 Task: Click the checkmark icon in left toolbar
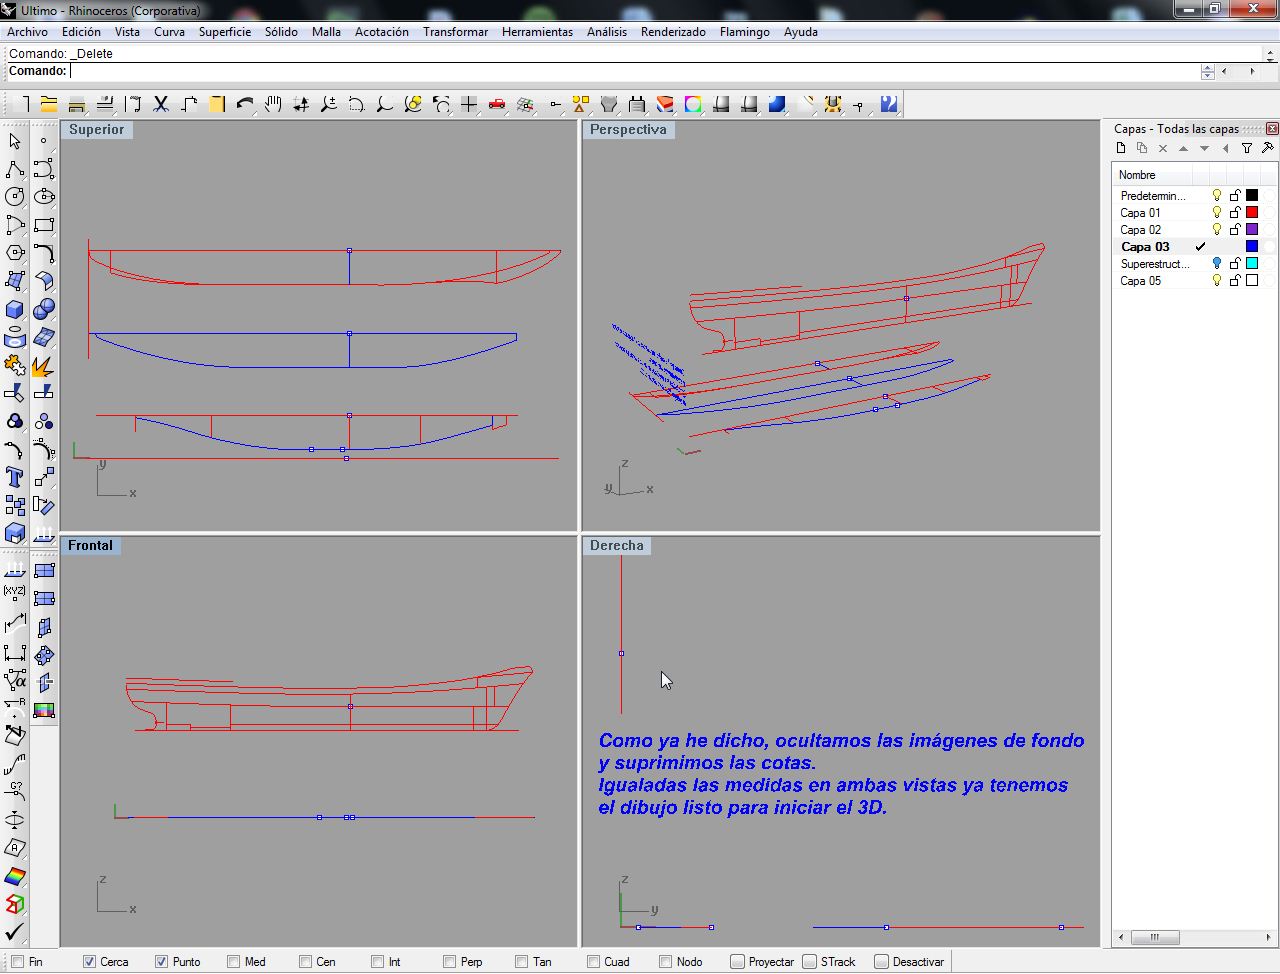coord(15,931)
